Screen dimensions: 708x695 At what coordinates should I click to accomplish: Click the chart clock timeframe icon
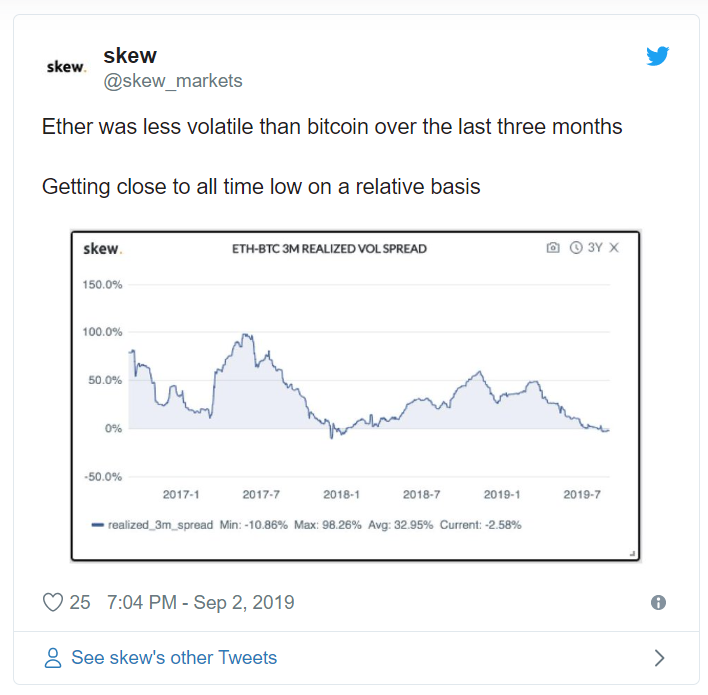576,247
